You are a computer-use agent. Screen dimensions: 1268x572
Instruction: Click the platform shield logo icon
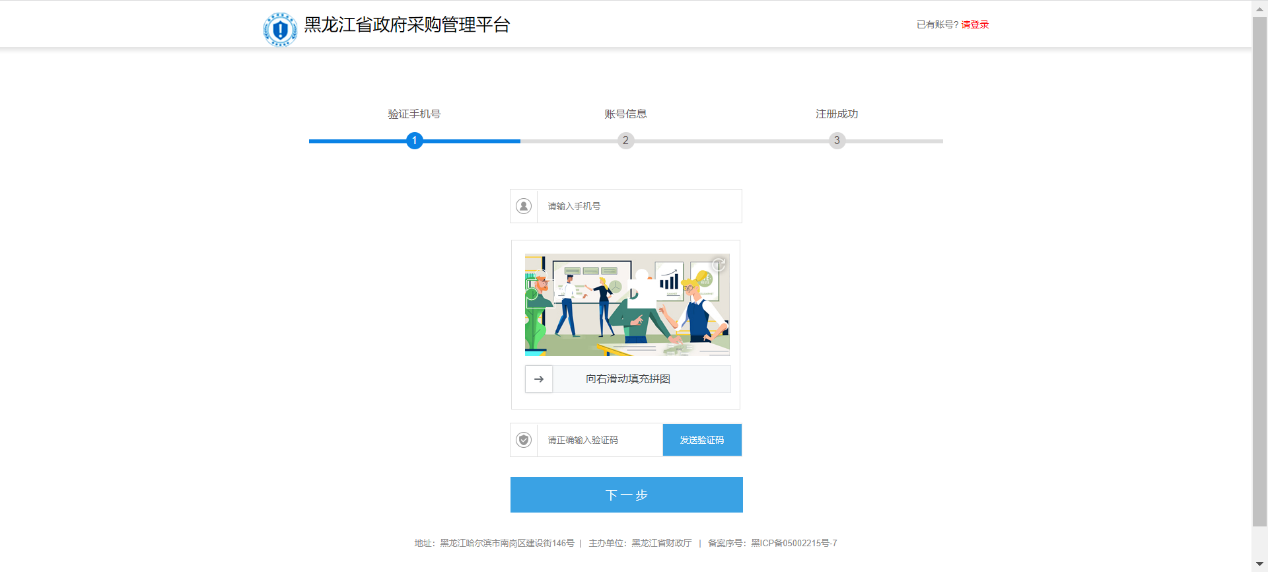click(280, 29)
